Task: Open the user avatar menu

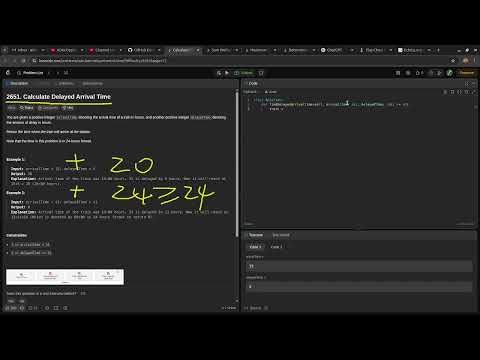Action: (x=449, y=73)
